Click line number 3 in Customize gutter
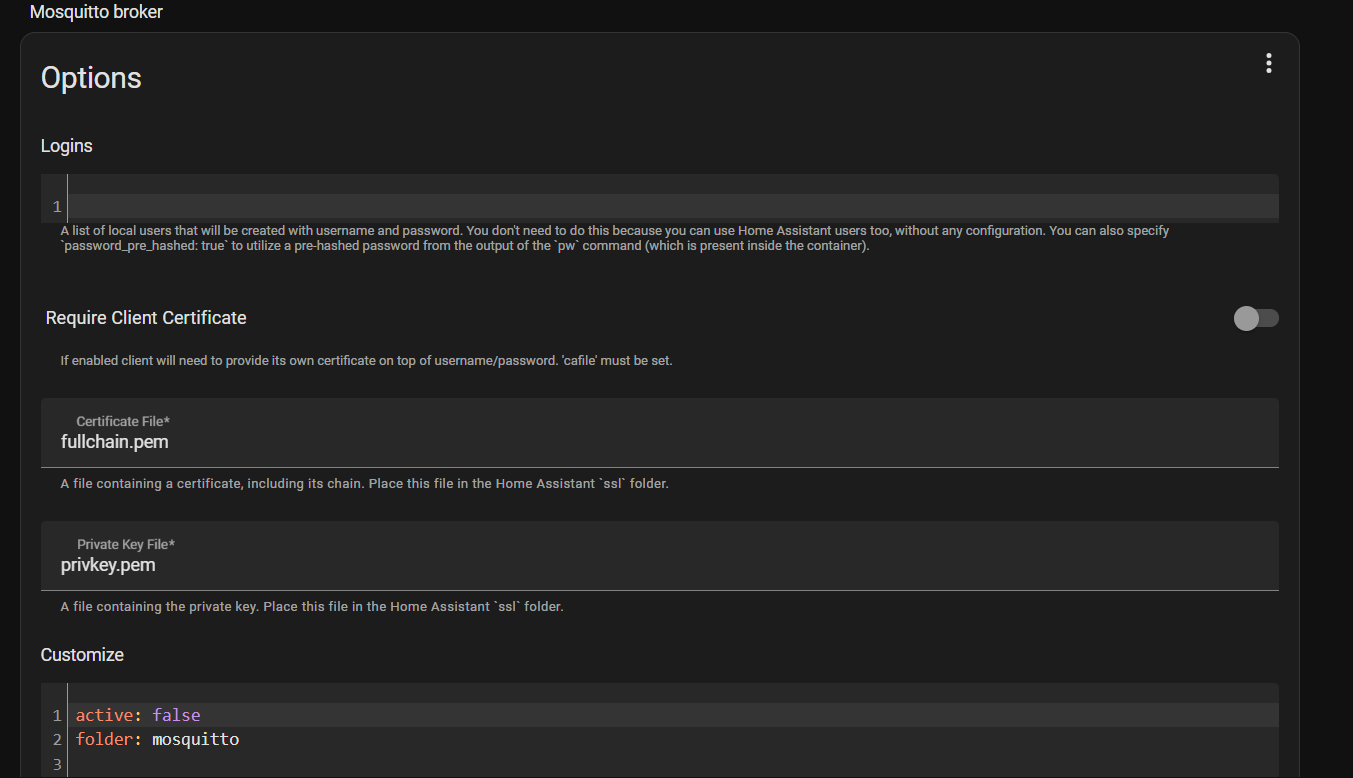This screenshot has height=778, width=1353. (x=57, y=765)
